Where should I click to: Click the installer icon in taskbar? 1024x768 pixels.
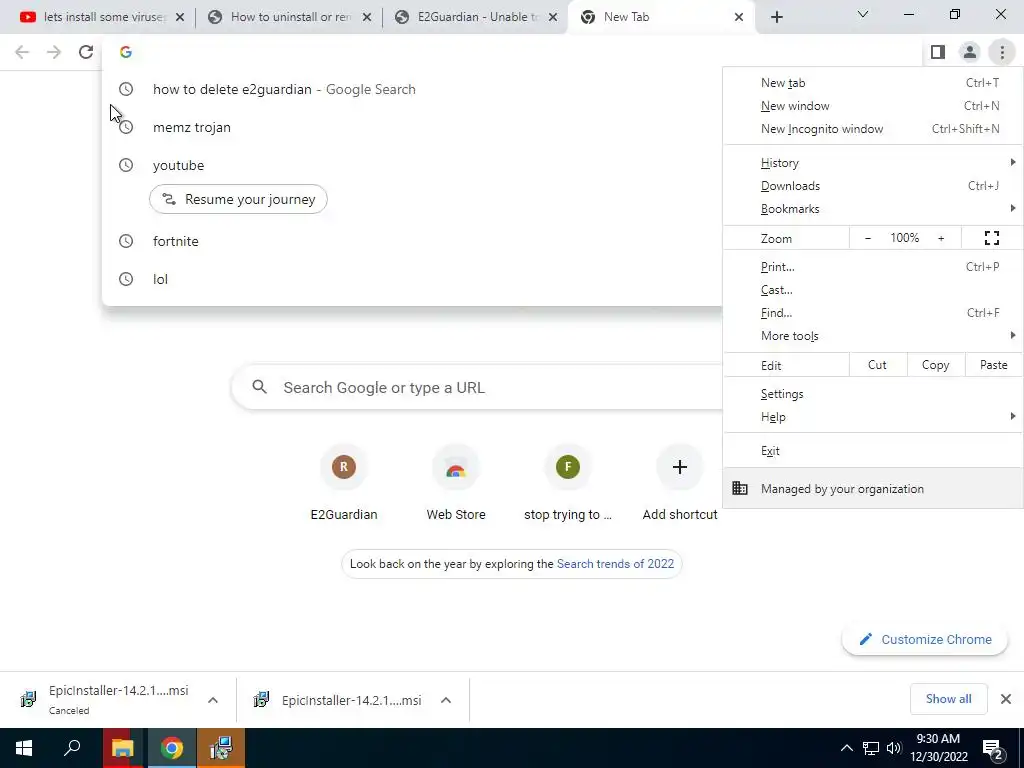(x=221, y=748)
